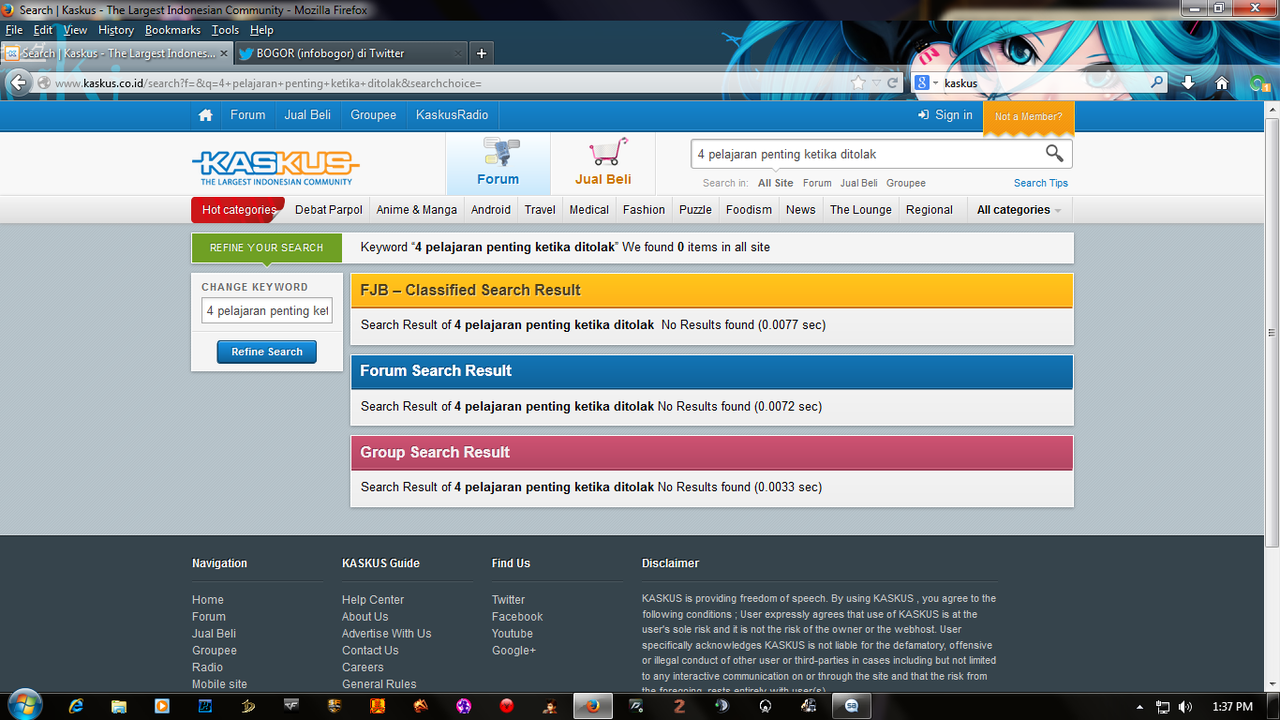Open the Debat Parpol category

(x=329, y=210)
